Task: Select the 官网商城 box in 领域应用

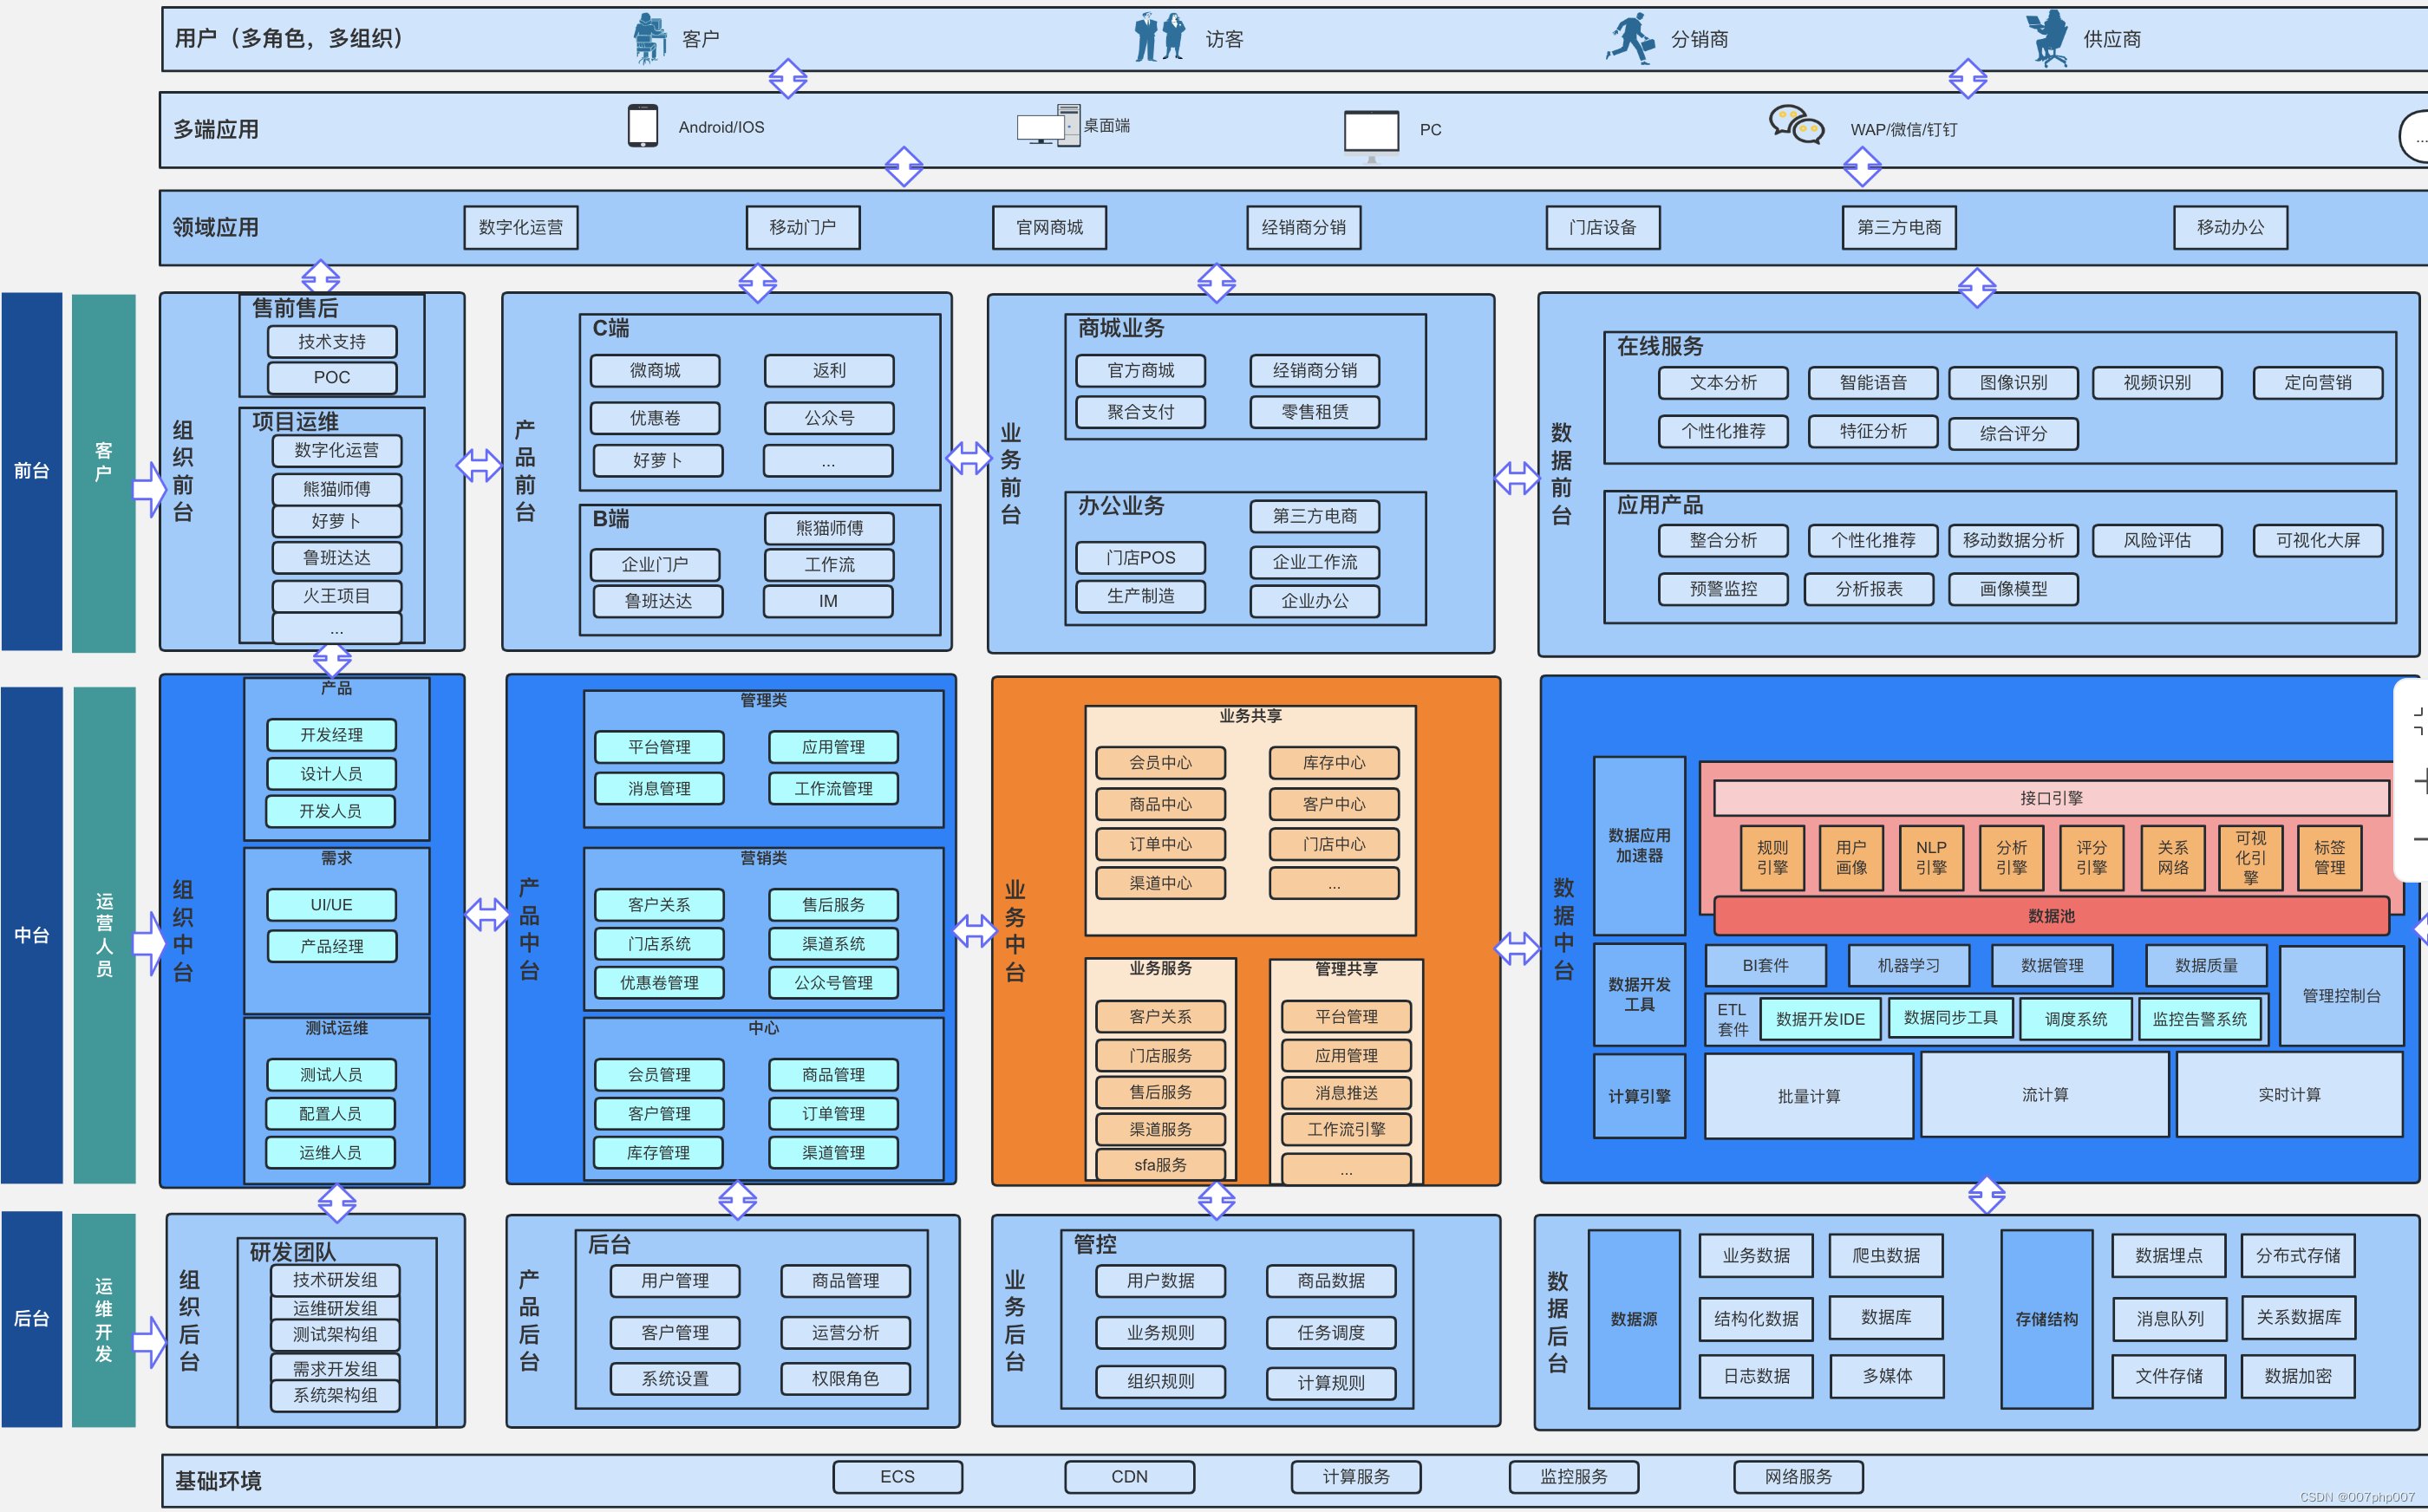Action: 1049,228
